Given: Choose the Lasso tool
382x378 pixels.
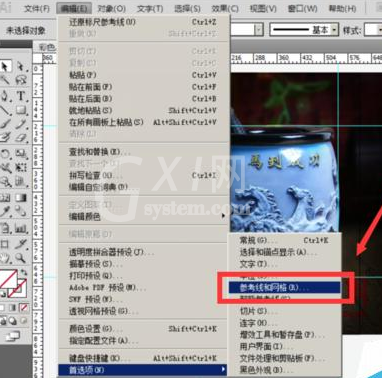Looking at the screenshot, I should (x=21, y=80).
